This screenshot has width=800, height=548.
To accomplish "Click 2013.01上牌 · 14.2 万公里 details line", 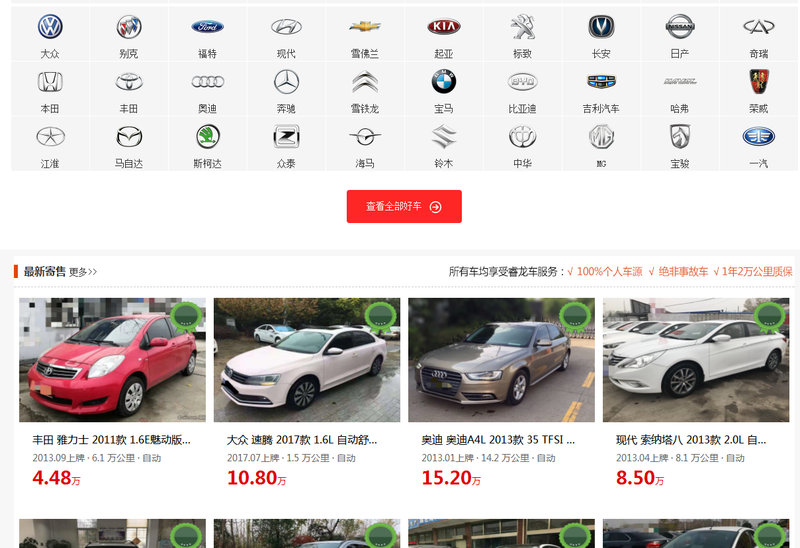I will (488, 458).
